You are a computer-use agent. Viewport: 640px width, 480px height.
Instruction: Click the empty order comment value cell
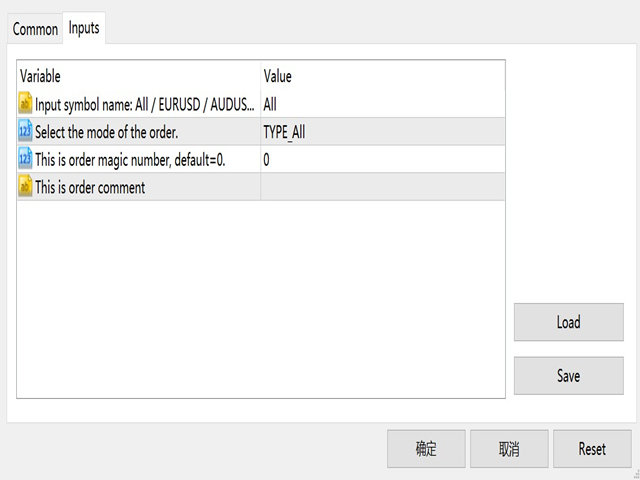[382, 187]
